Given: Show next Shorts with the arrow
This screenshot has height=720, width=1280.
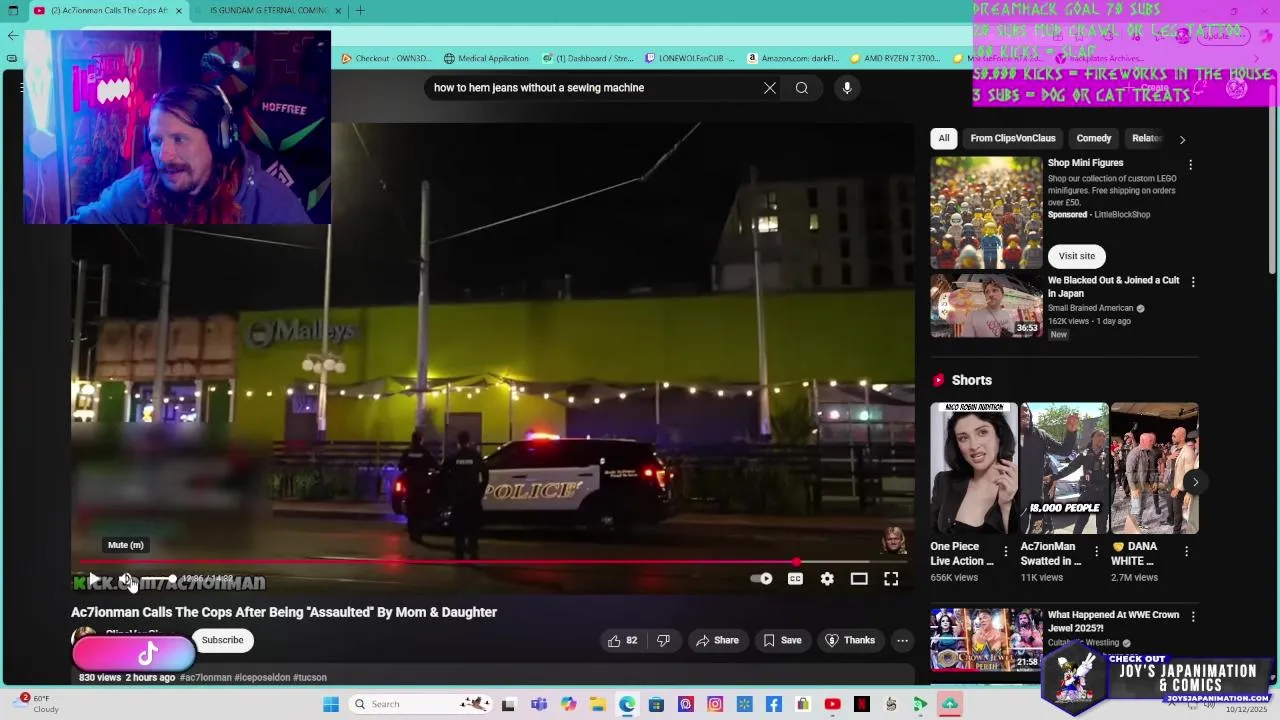Looking at the screenshot, I should [1195, 482].
